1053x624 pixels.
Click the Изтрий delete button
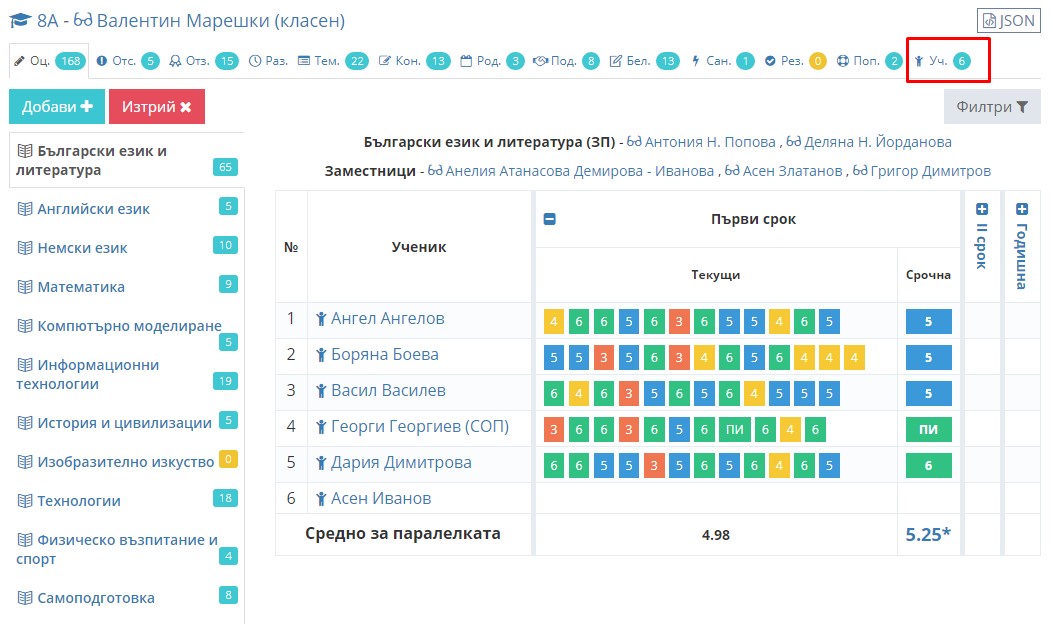[x=156, y=107]
